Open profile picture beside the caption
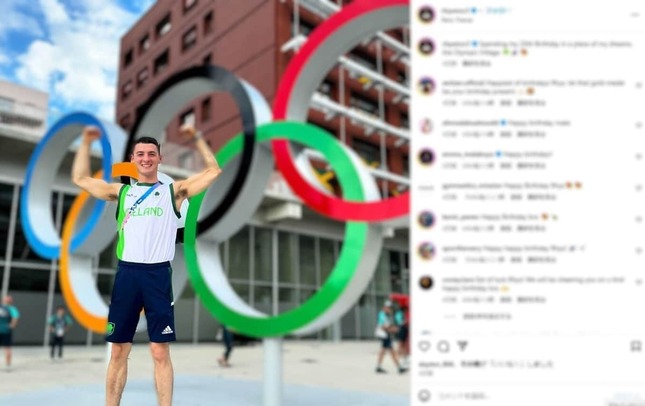 [427, 47]
